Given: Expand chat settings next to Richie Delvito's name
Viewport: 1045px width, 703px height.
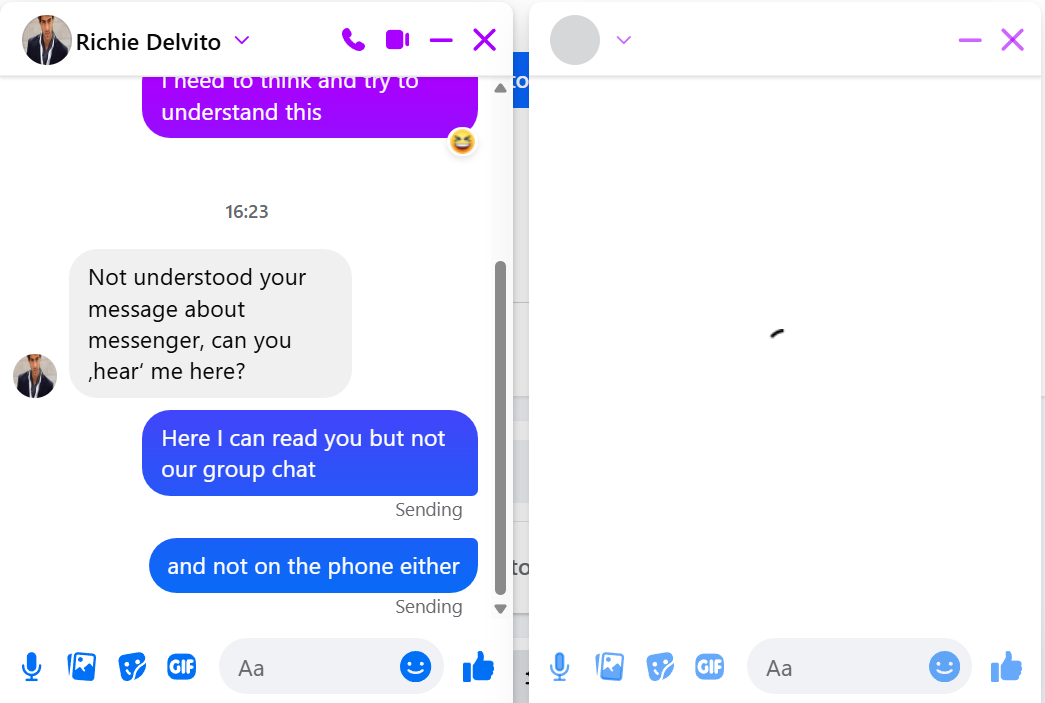Looking at the screenshot, I should [242, 41].
